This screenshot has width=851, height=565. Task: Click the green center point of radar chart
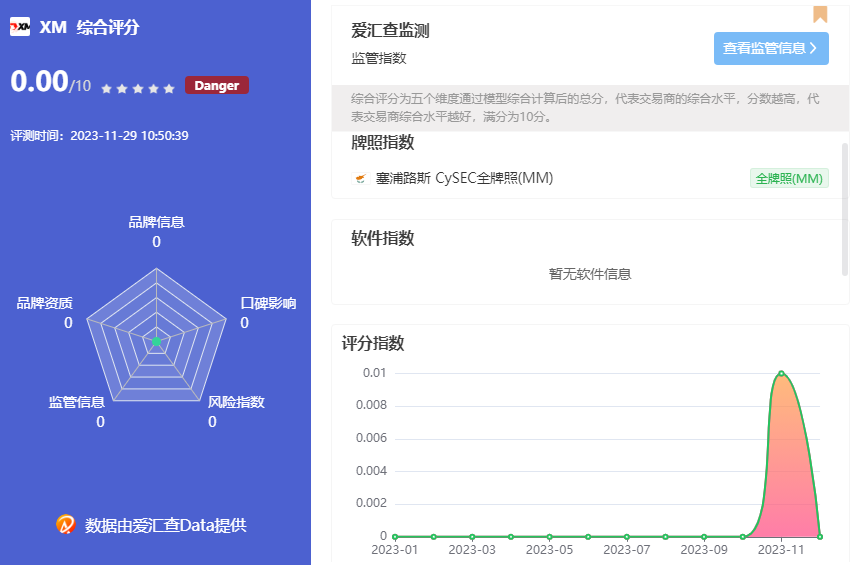click(156, 341)
